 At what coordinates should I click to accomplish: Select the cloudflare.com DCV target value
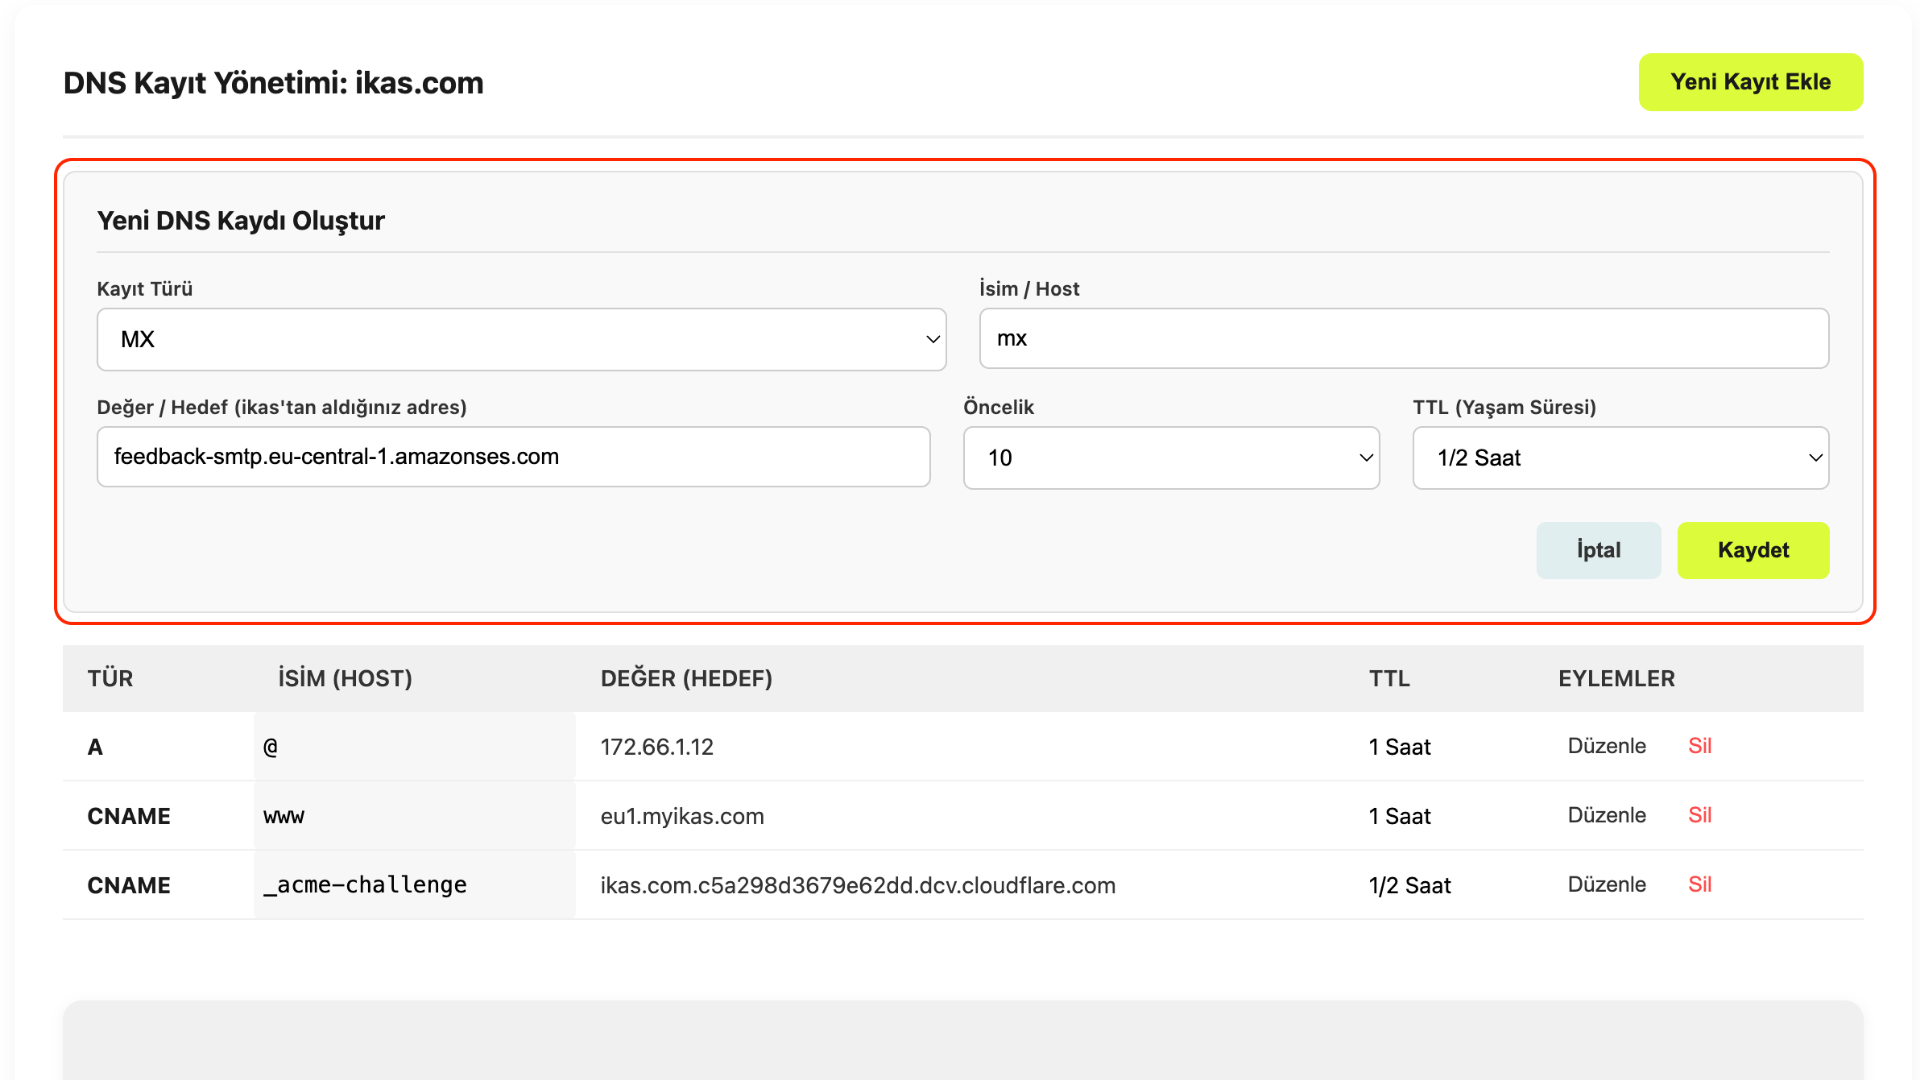[858, 885]
